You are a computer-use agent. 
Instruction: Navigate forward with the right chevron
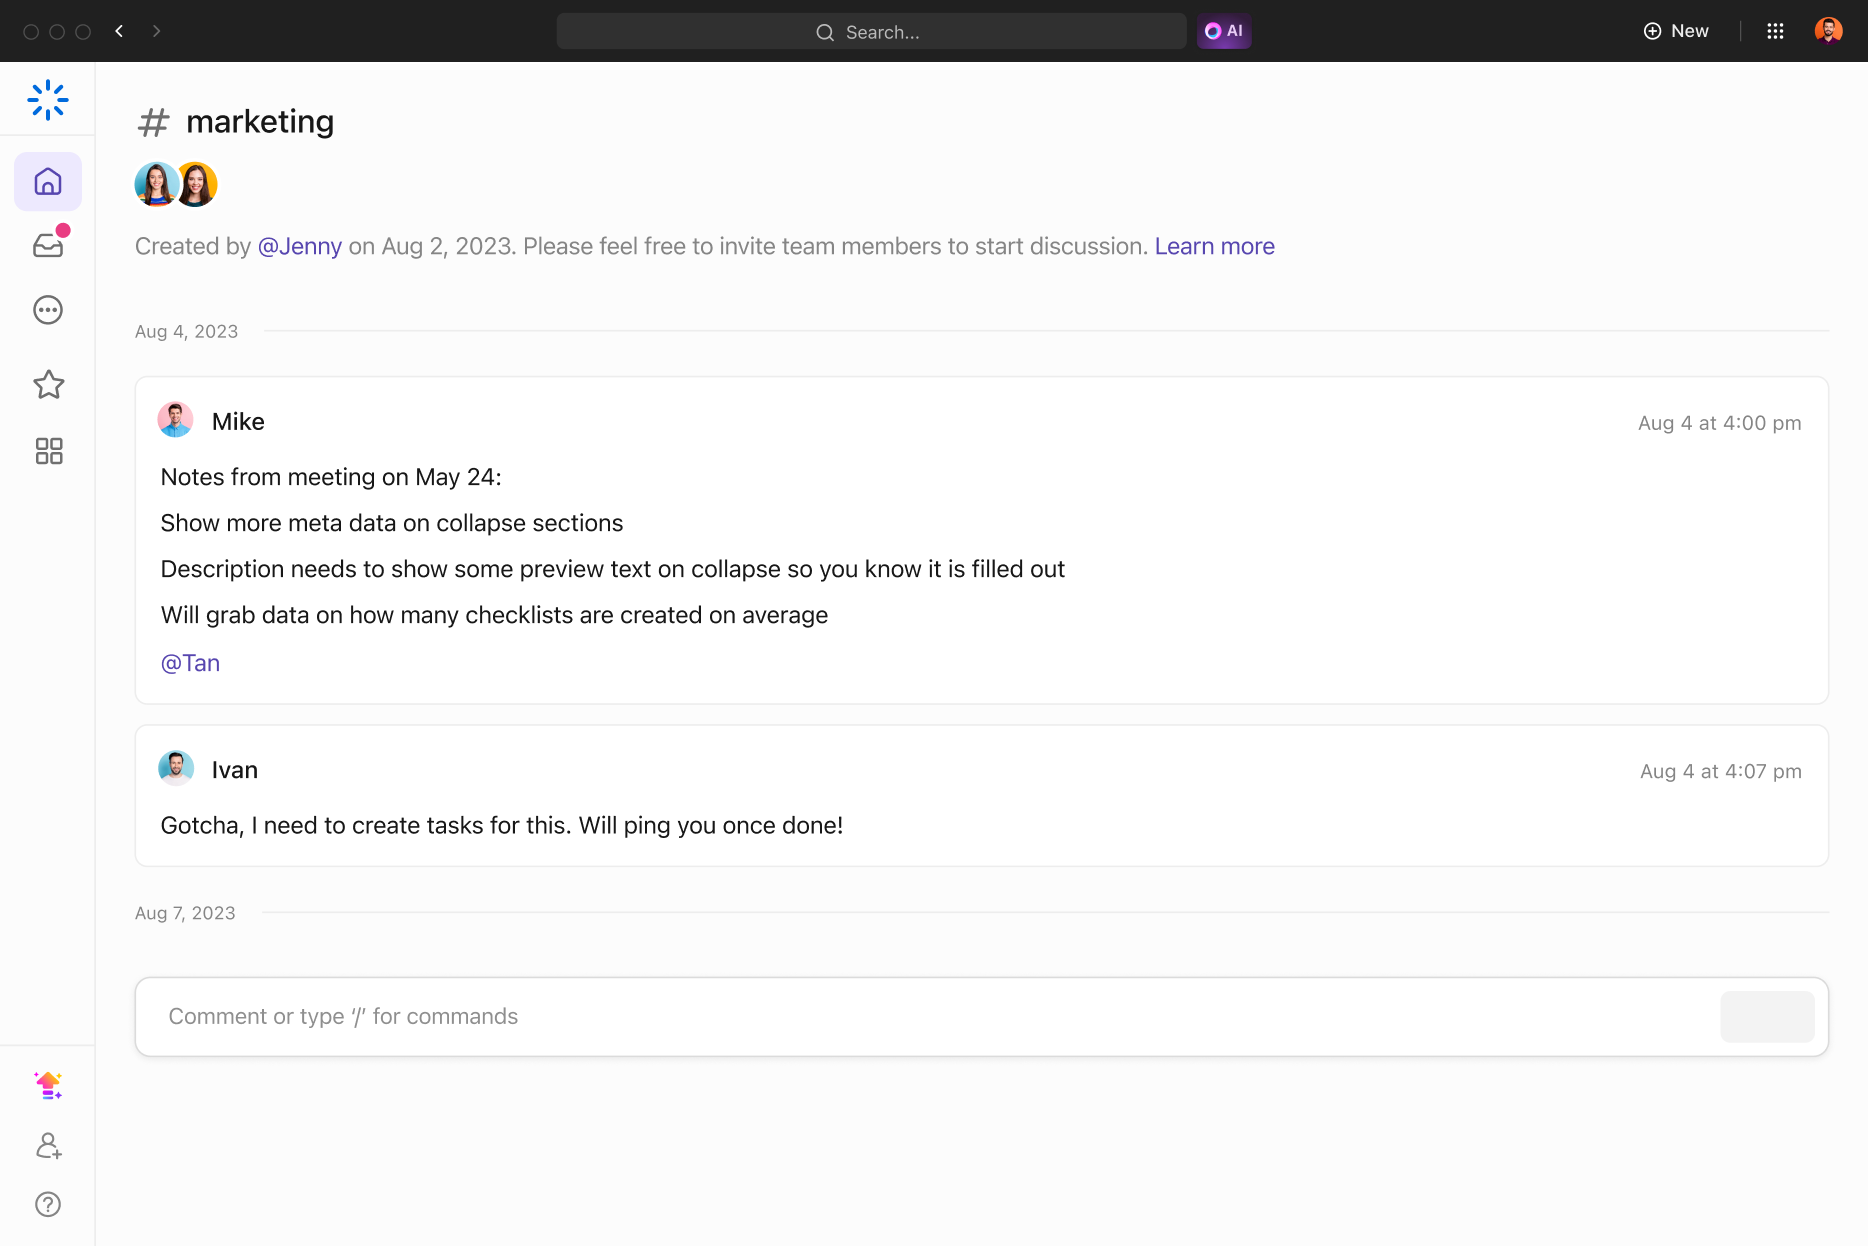[157, 31]
